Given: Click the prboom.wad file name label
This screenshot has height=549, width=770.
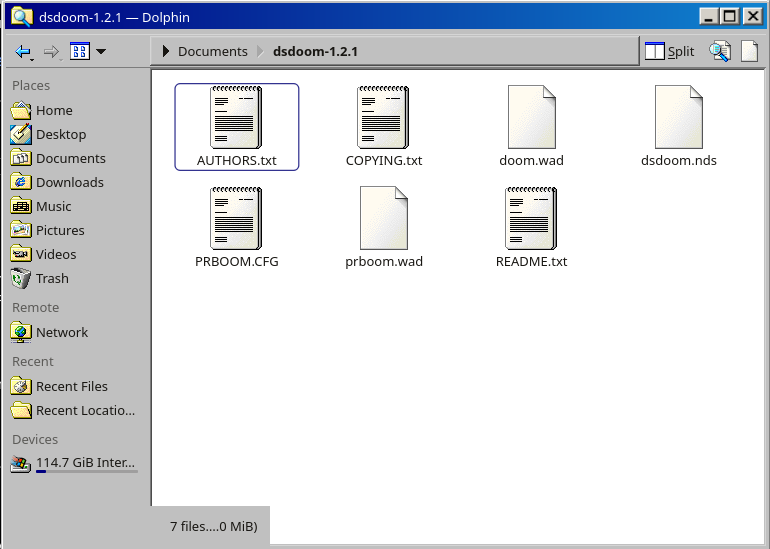Looking at the screenshot, I should pos(384,262).
